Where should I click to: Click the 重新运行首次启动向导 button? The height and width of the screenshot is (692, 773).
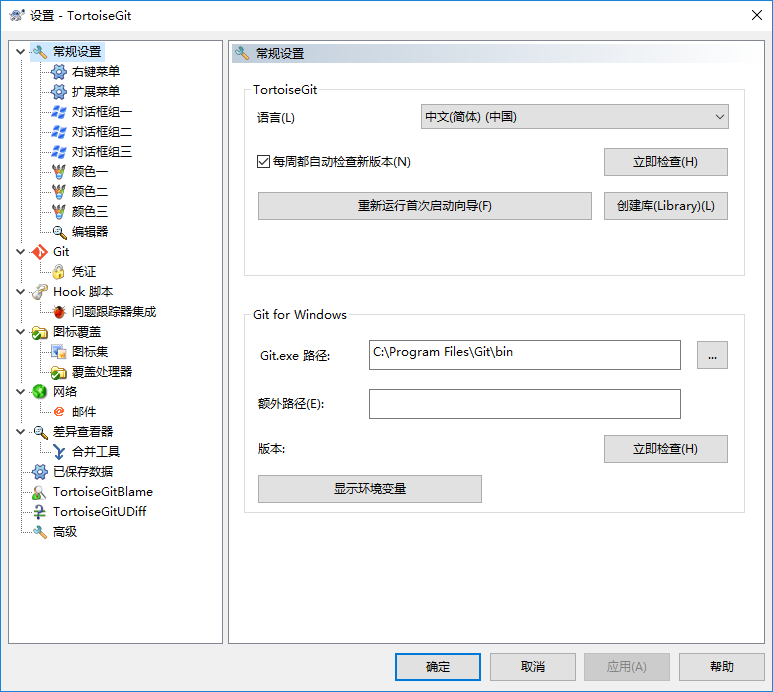pyautogui.click(x=425, y=206)
